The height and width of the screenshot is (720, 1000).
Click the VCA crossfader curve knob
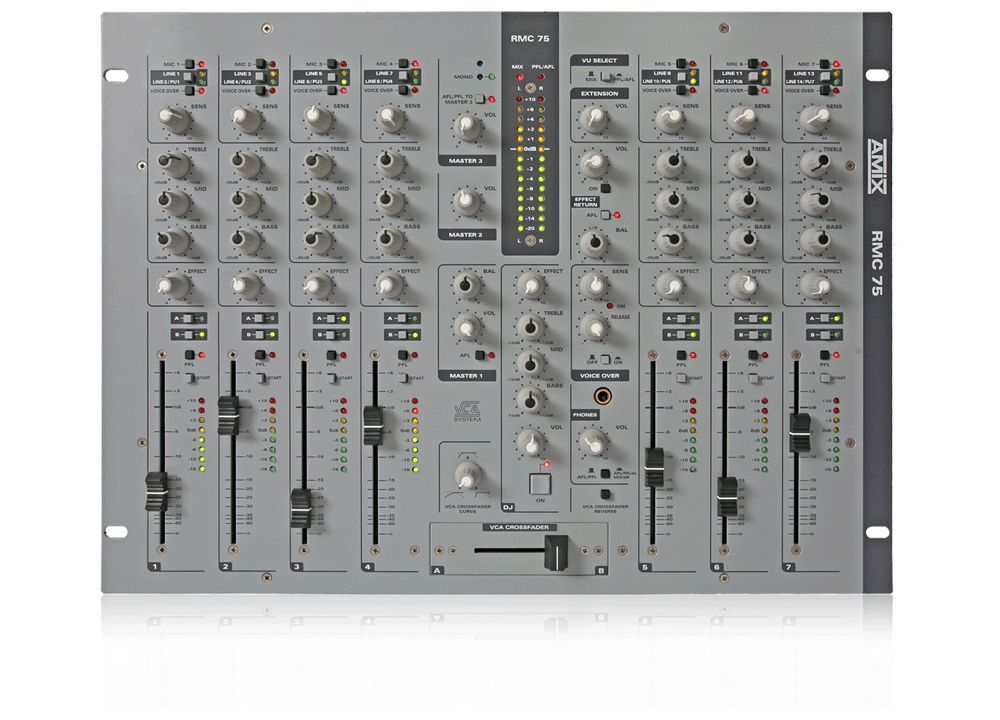click(469, 476)
